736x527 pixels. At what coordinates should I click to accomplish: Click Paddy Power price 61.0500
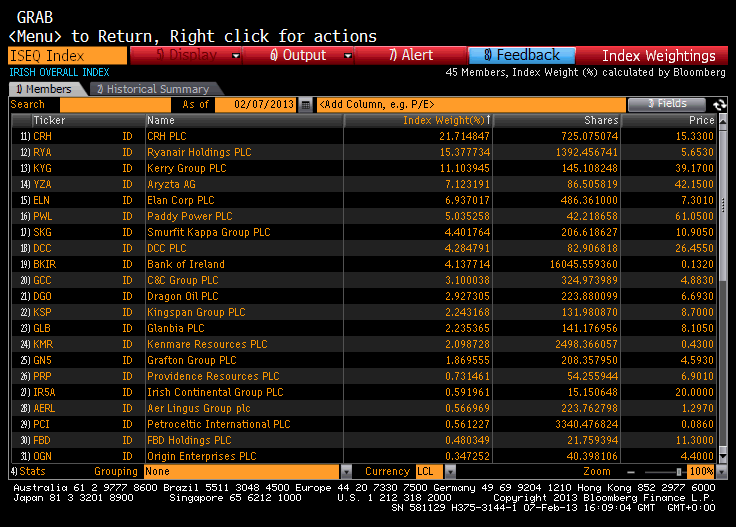click(x=694, y=216)
